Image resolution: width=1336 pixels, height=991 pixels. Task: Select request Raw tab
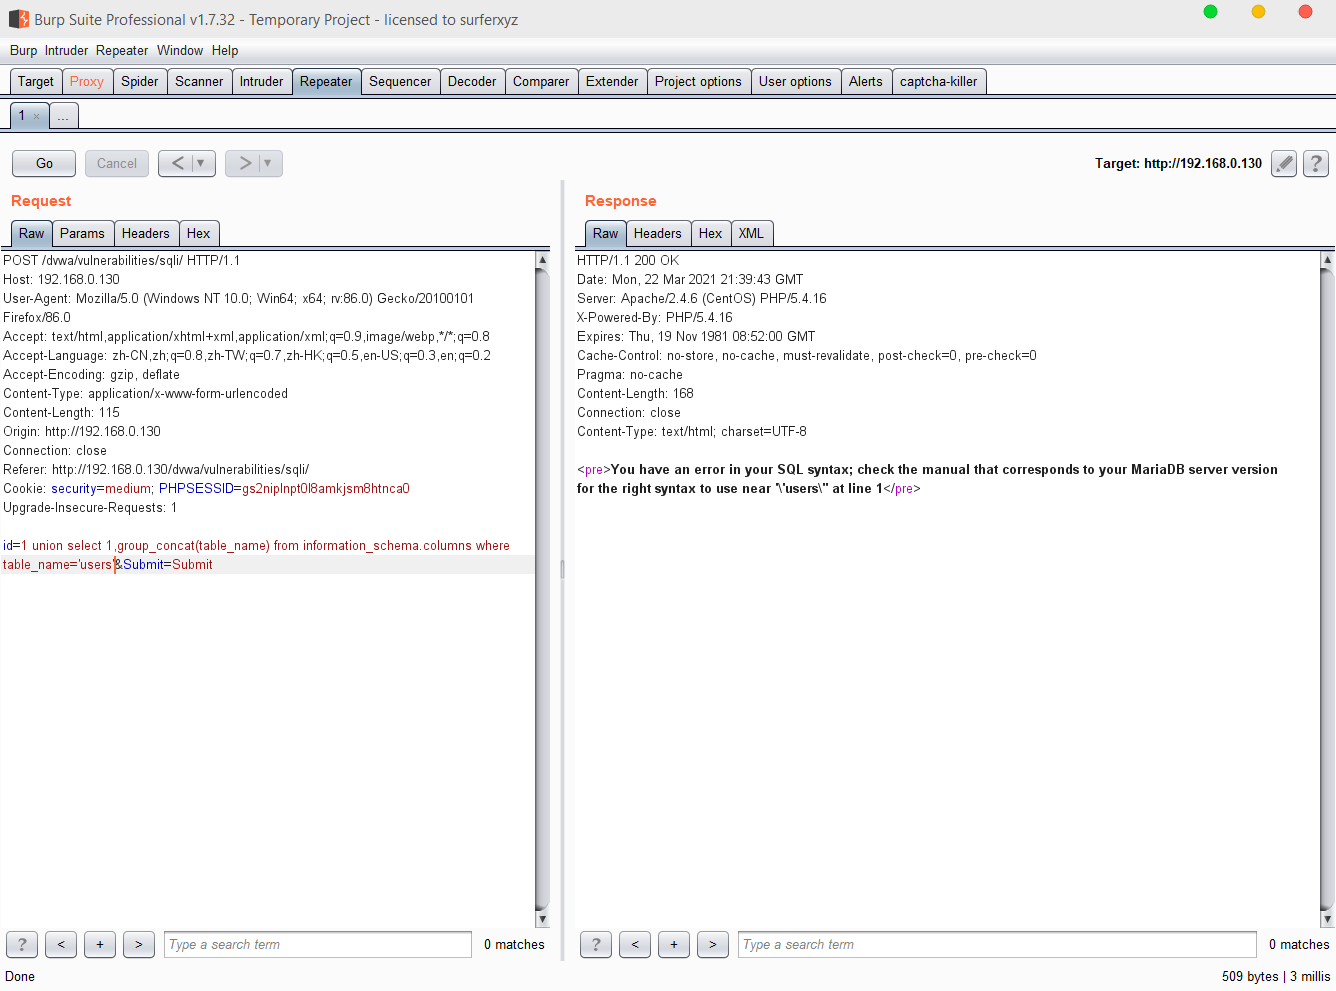pyautogui.click(x=32, y=233)
